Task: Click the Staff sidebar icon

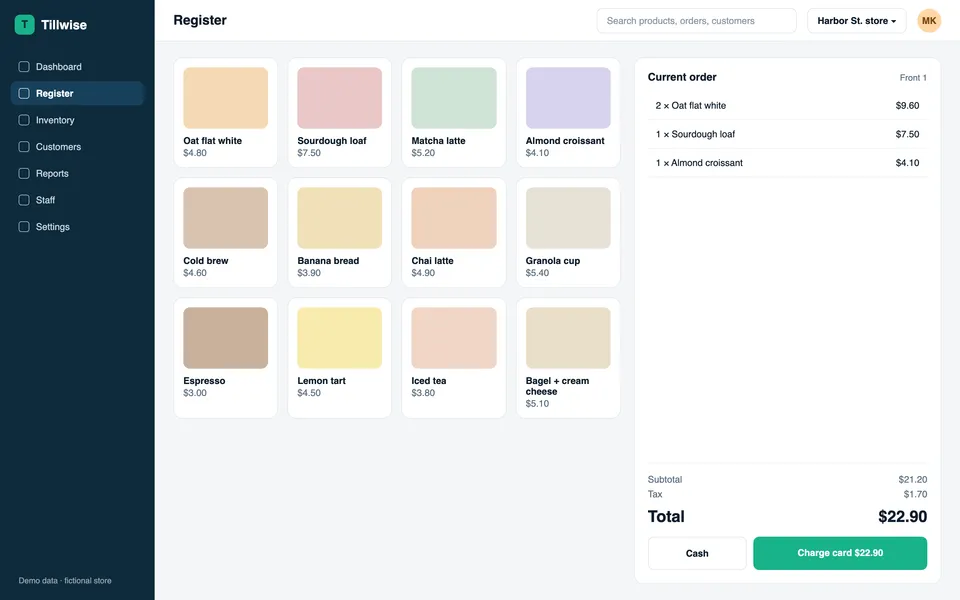Action: coord(24,200)
